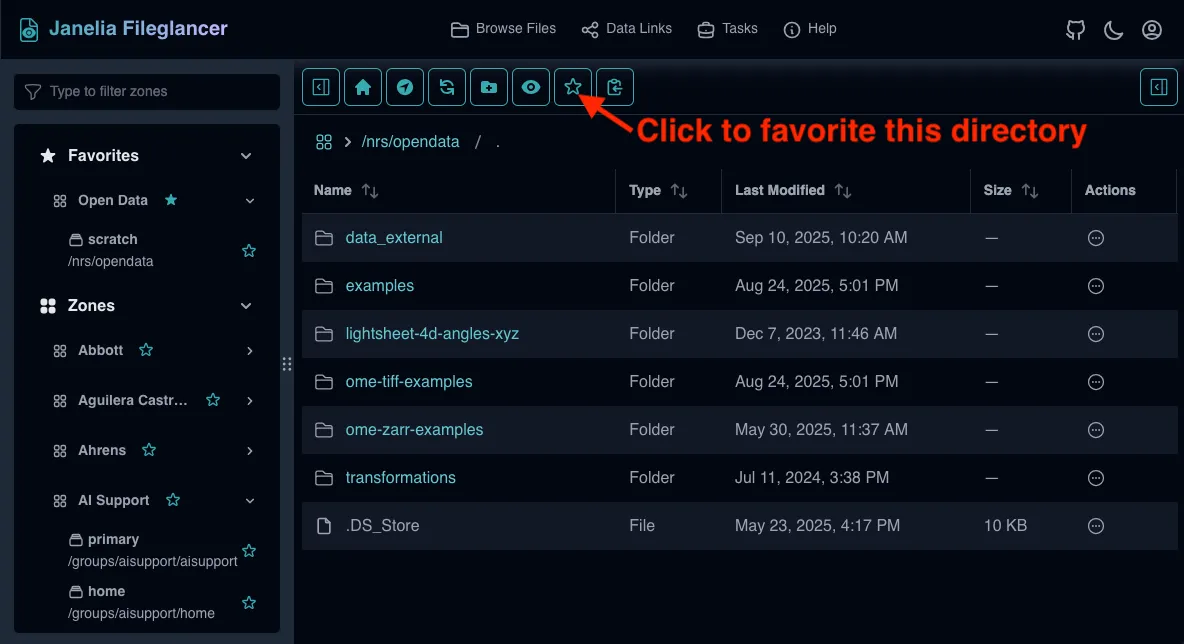This screenshot has width=1184, height=644.
Task: Collapse the Favorites section
Action: click(246, 156)
